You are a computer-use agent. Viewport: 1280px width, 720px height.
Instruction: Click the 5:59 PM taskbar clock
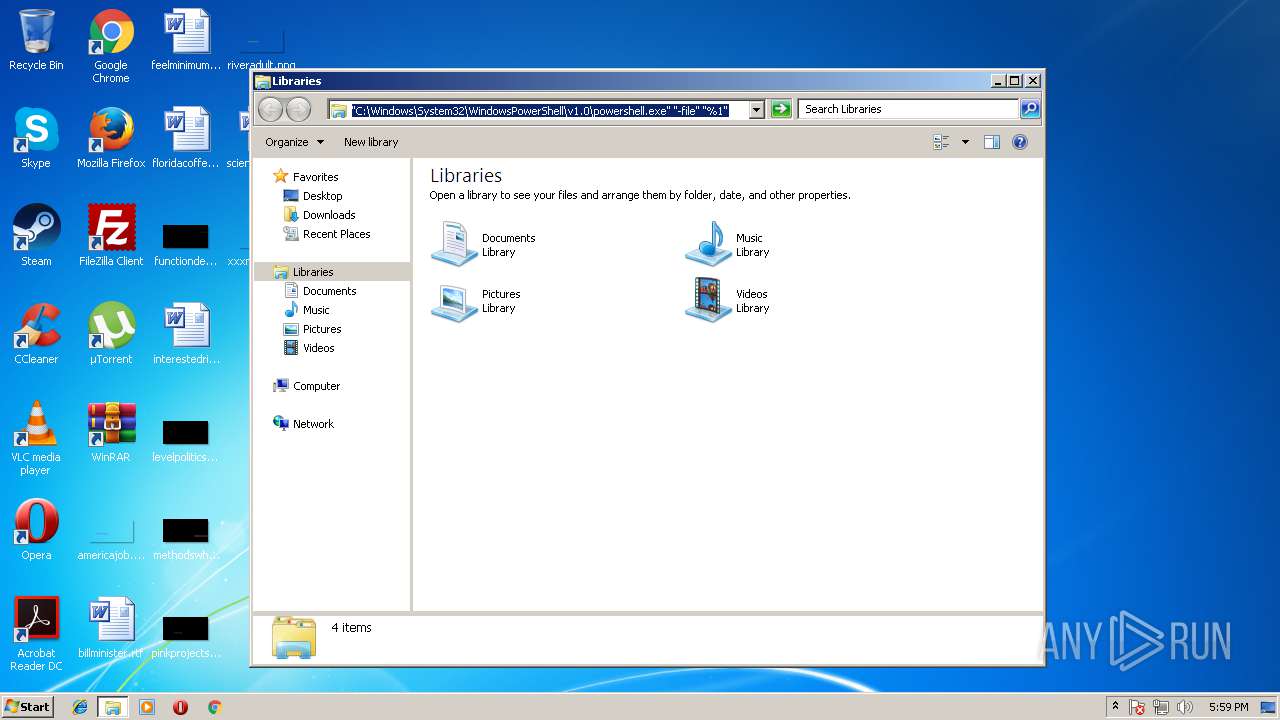point(1229,707)
